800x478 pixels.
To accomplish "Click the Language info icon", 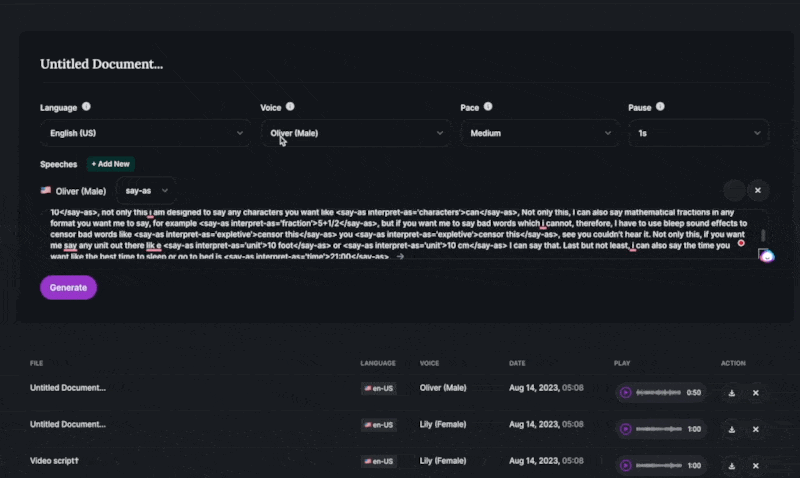I will click(86, 107).
